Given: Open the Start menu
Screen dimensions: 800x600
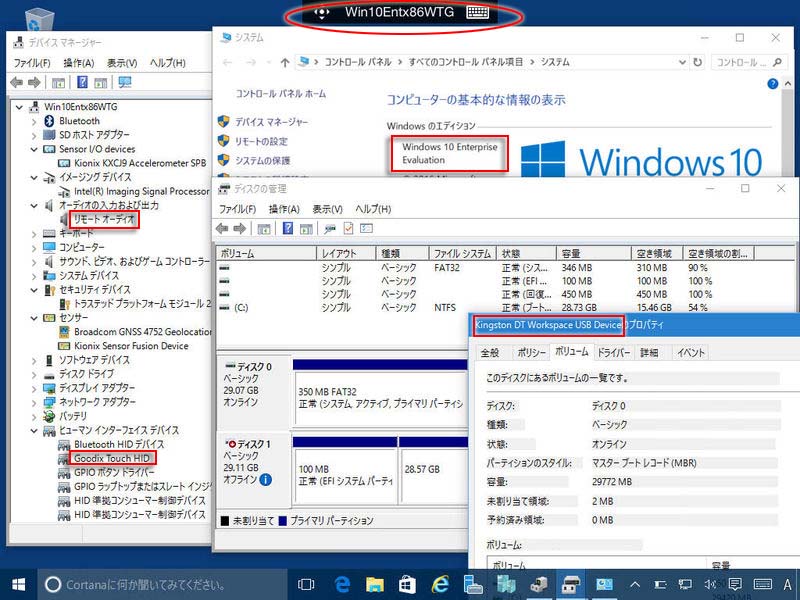Looking at the screenshot, I should (x=18, y=584).
